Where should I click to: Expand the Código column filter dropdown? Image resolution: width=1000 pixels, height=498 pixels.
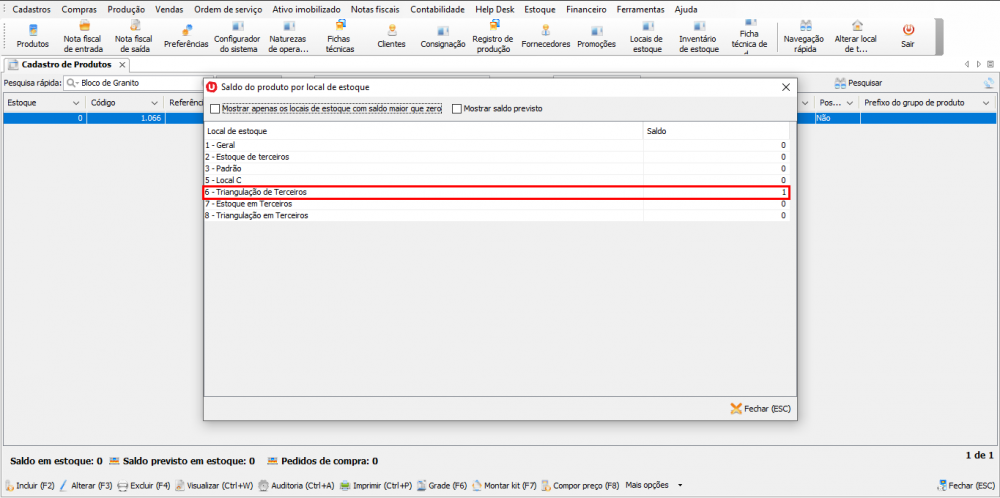(154, 103)
